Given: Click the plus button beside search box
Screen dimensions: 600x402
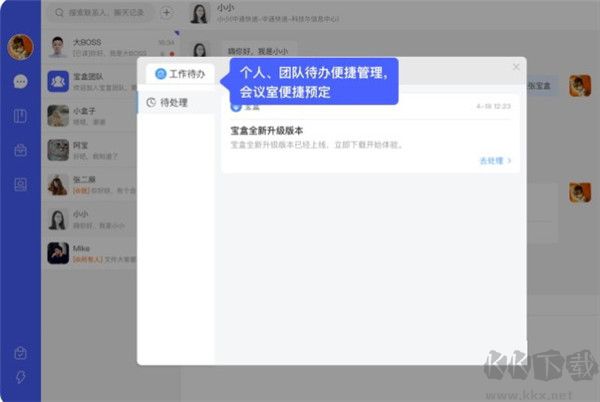Looking at the screenshot, I should point(166,14).
